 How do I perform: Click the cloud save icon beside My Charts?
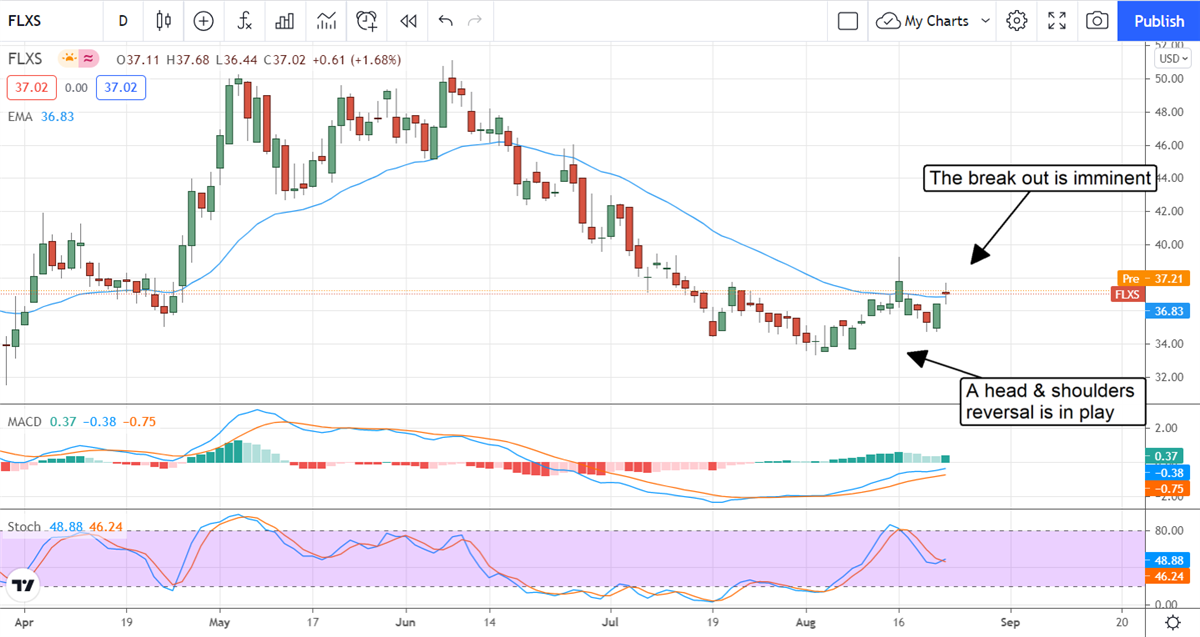[x=888, y=20]
